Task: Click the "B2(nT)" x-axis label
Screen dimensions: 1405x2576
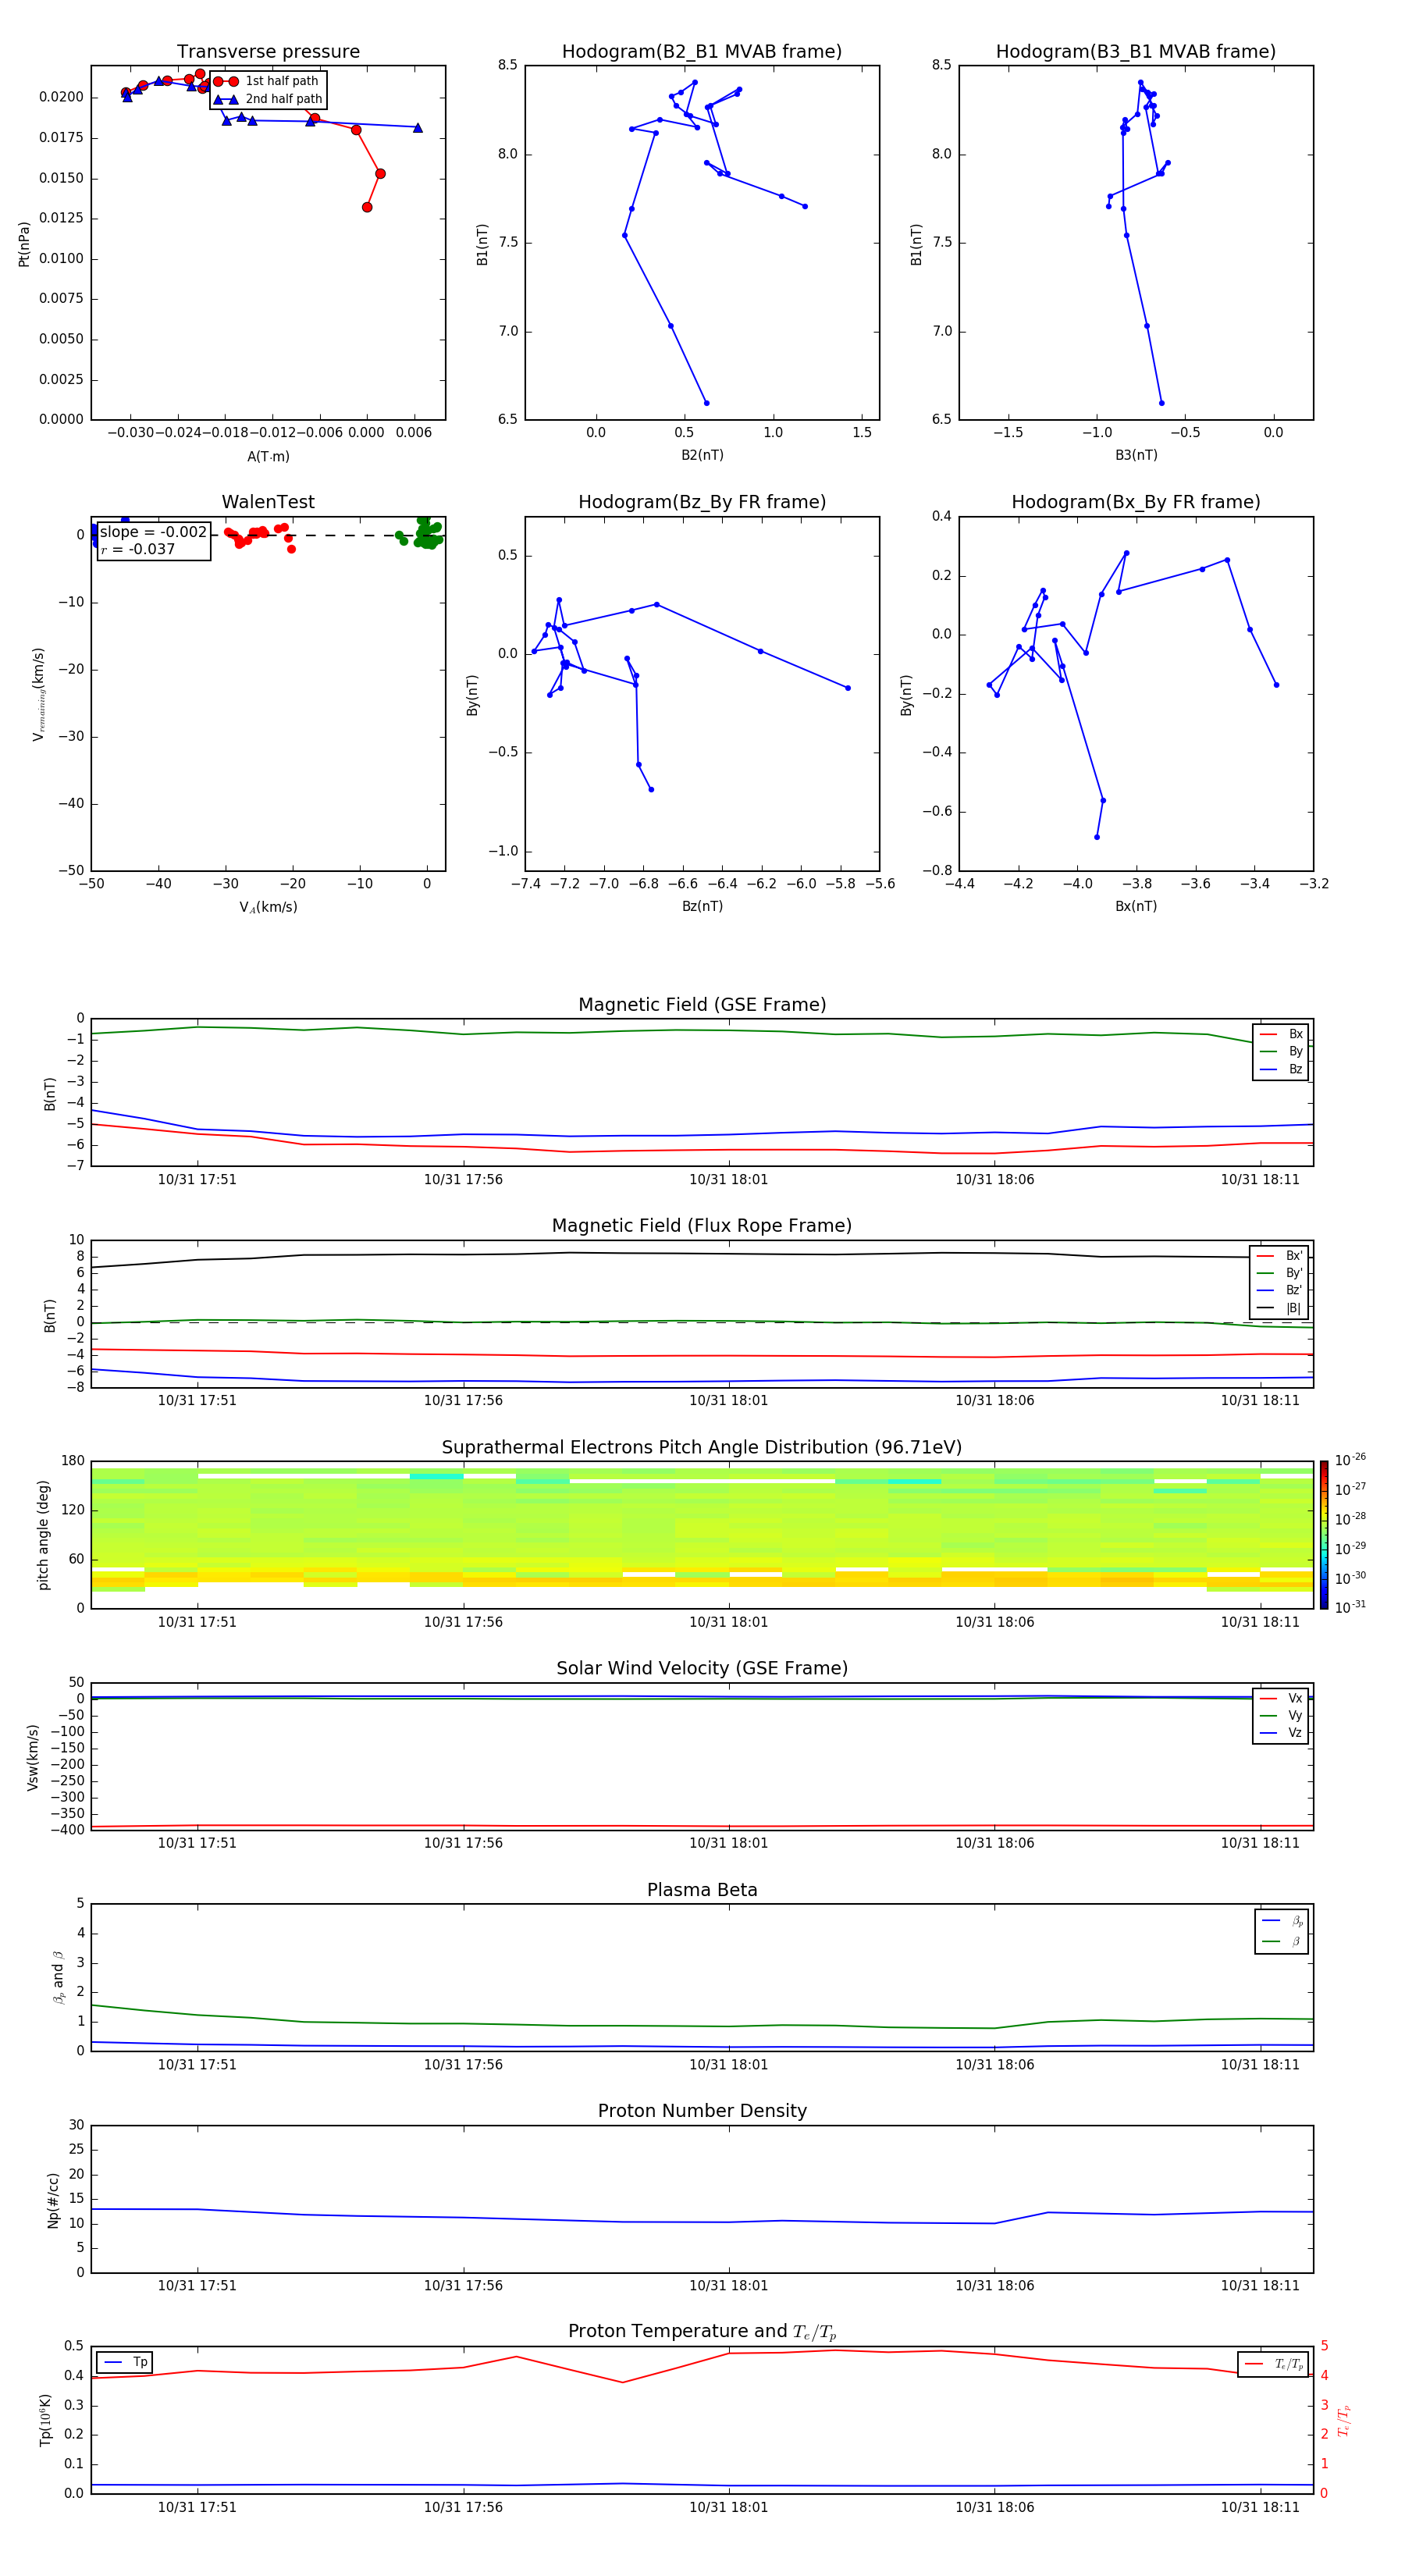Action: click(702, 455)
